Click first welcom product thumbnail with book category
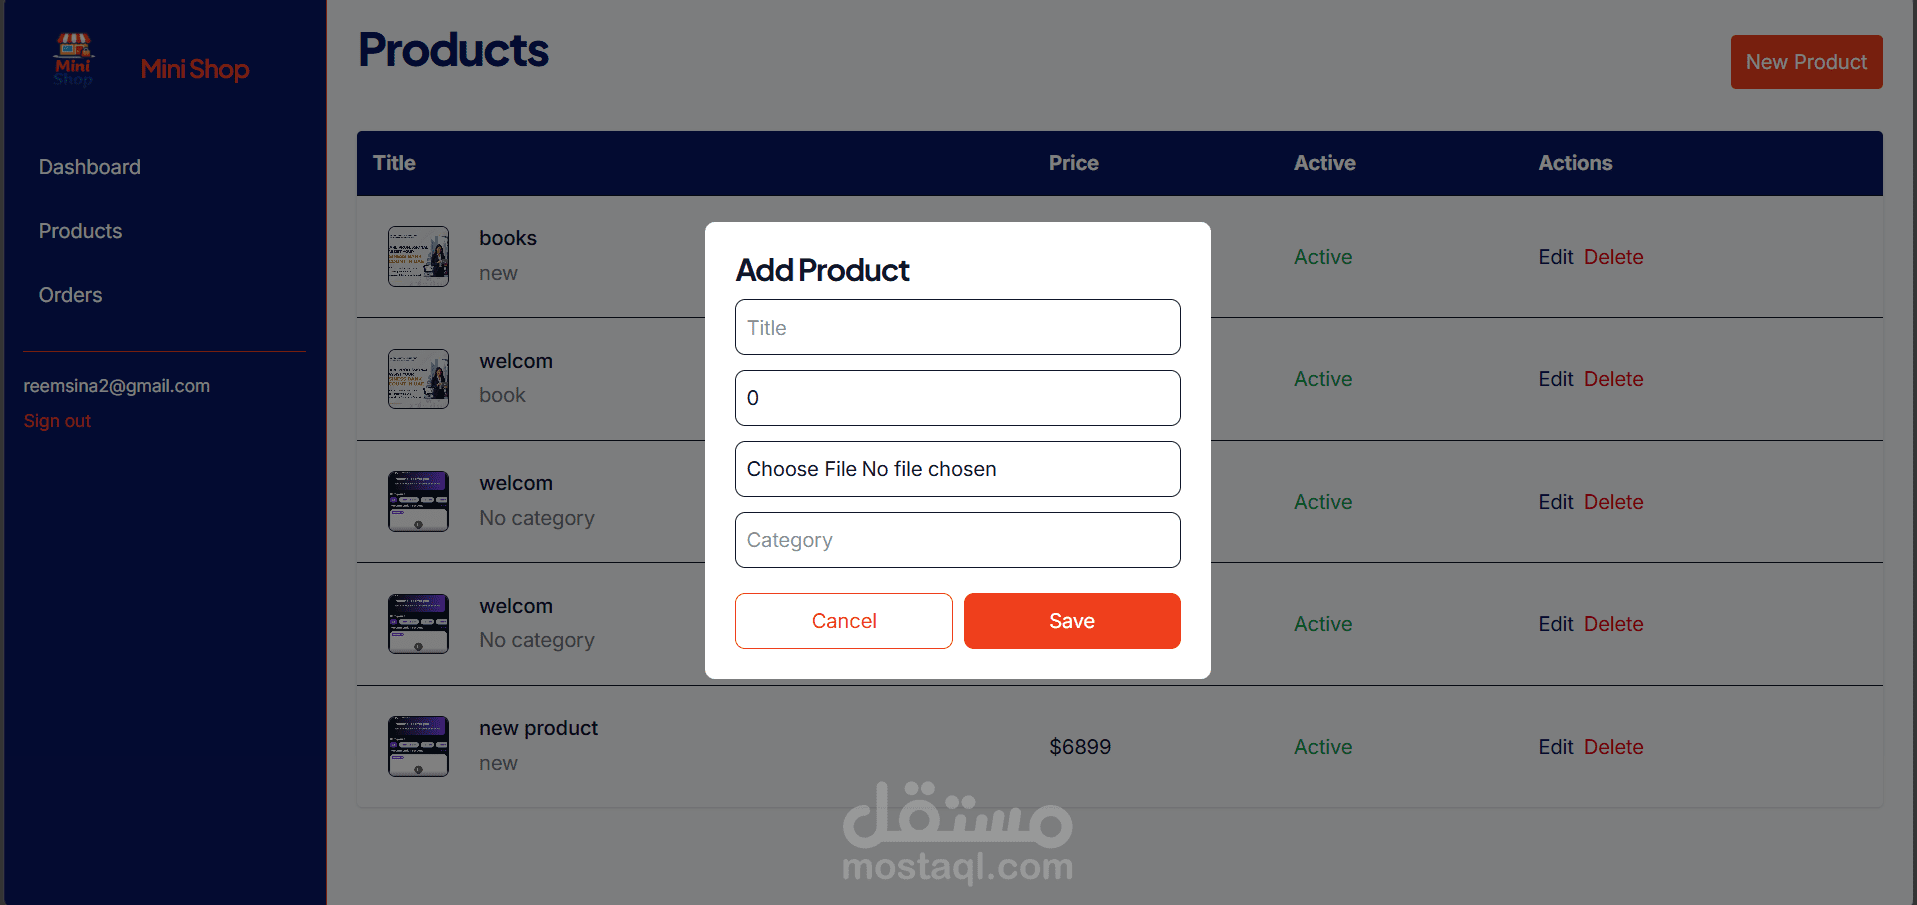Screen dimensions: 1917x905 [418, 379]
